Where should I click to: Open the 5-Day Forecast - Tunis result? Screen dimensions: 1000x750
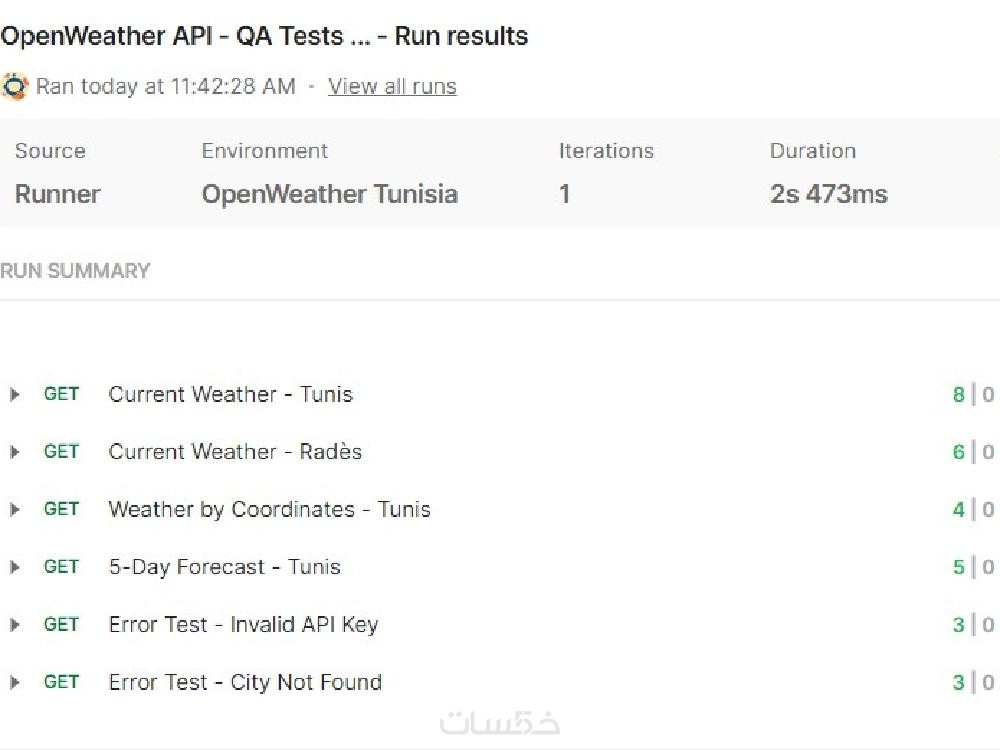pyautogui.click(x=224, y=567)
